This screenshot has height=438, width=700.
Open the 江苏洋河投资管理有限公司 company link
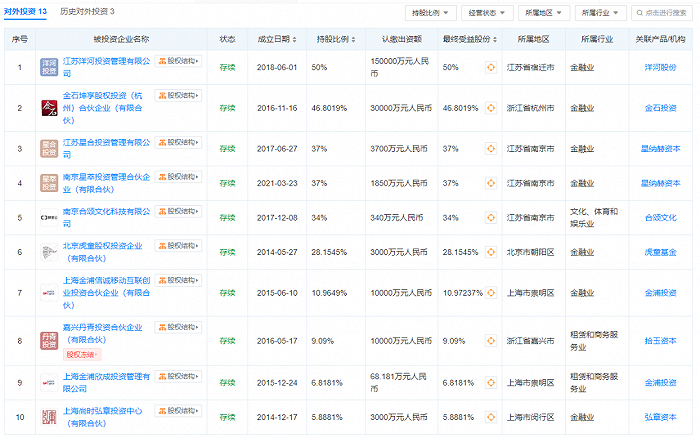coord(109,60)
